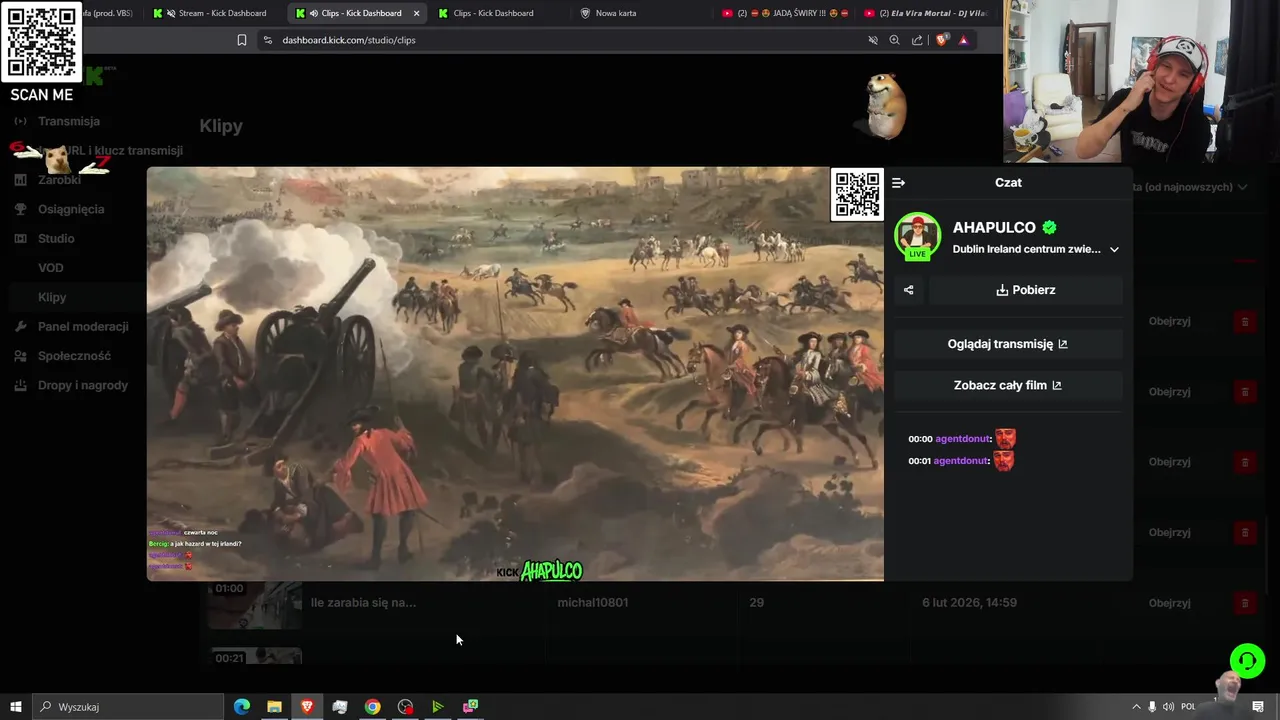The image size is (1280, 720).
Task: Select clip title Ile zarabia się na...
Action: click(x=363, y=603)
